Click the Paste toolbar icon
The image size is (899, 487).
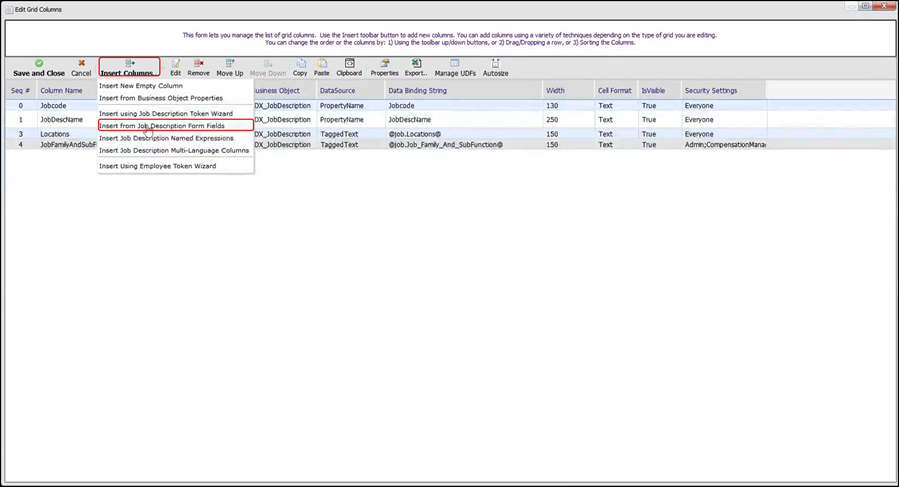click(321, 68)
